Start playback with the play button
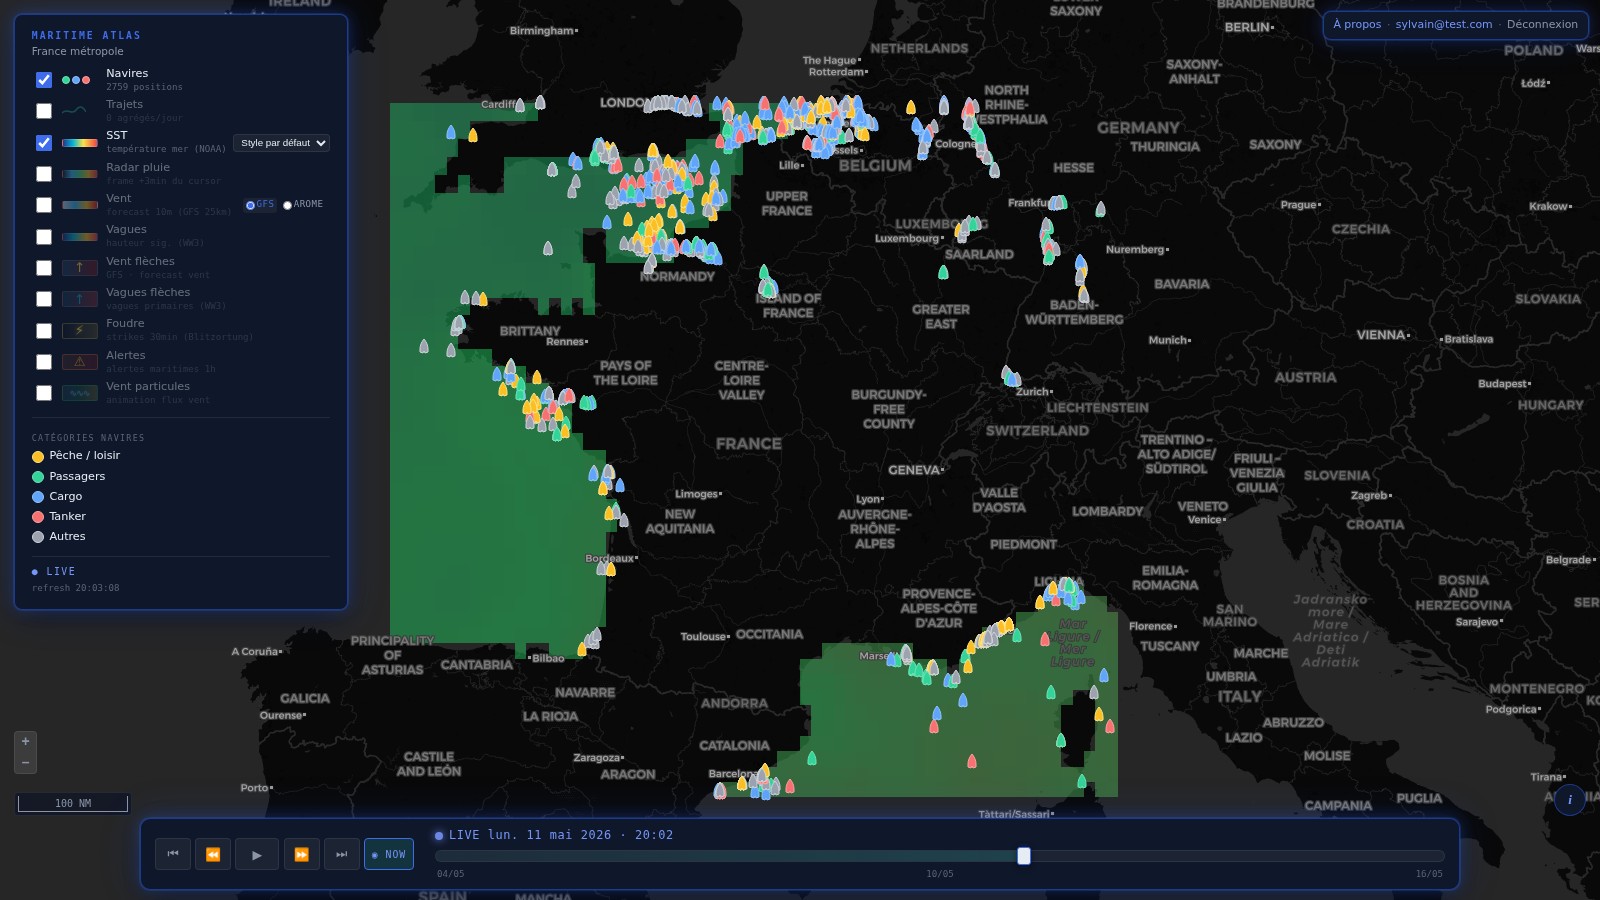The width and height of the screenshot is (1600, 900). click(257, 854)
